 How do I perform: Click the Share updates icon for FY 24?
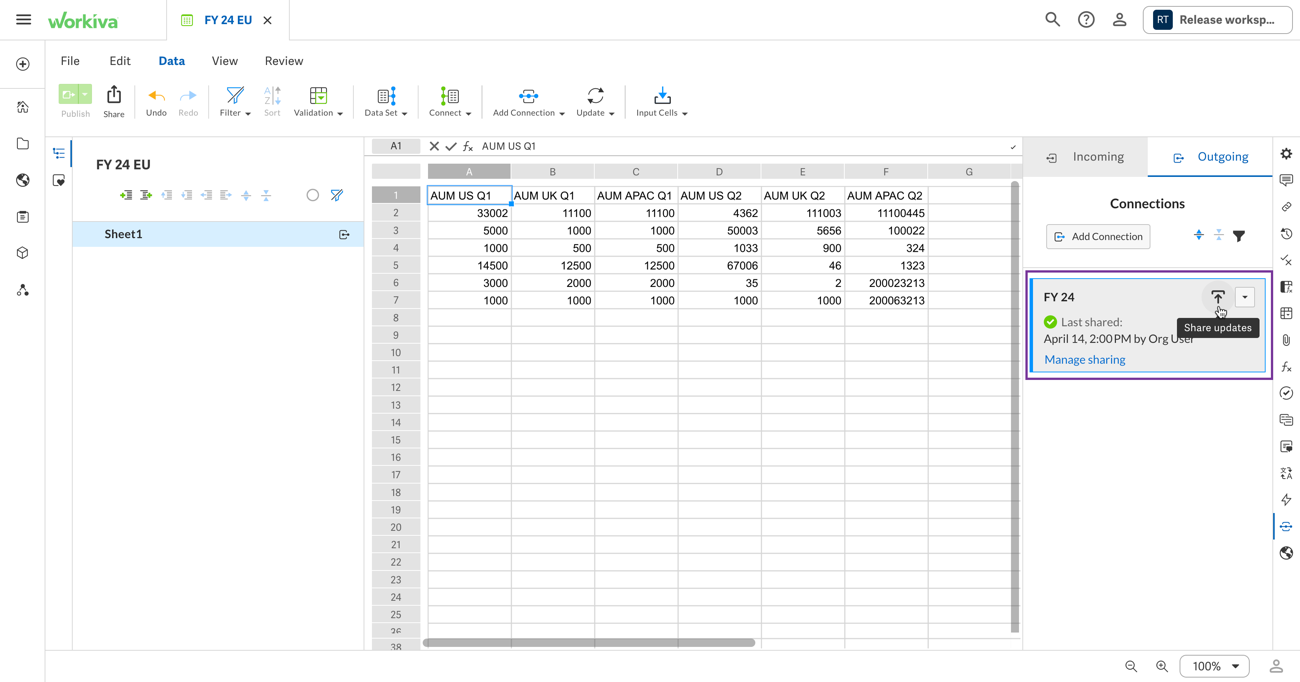click(1217, 297)
